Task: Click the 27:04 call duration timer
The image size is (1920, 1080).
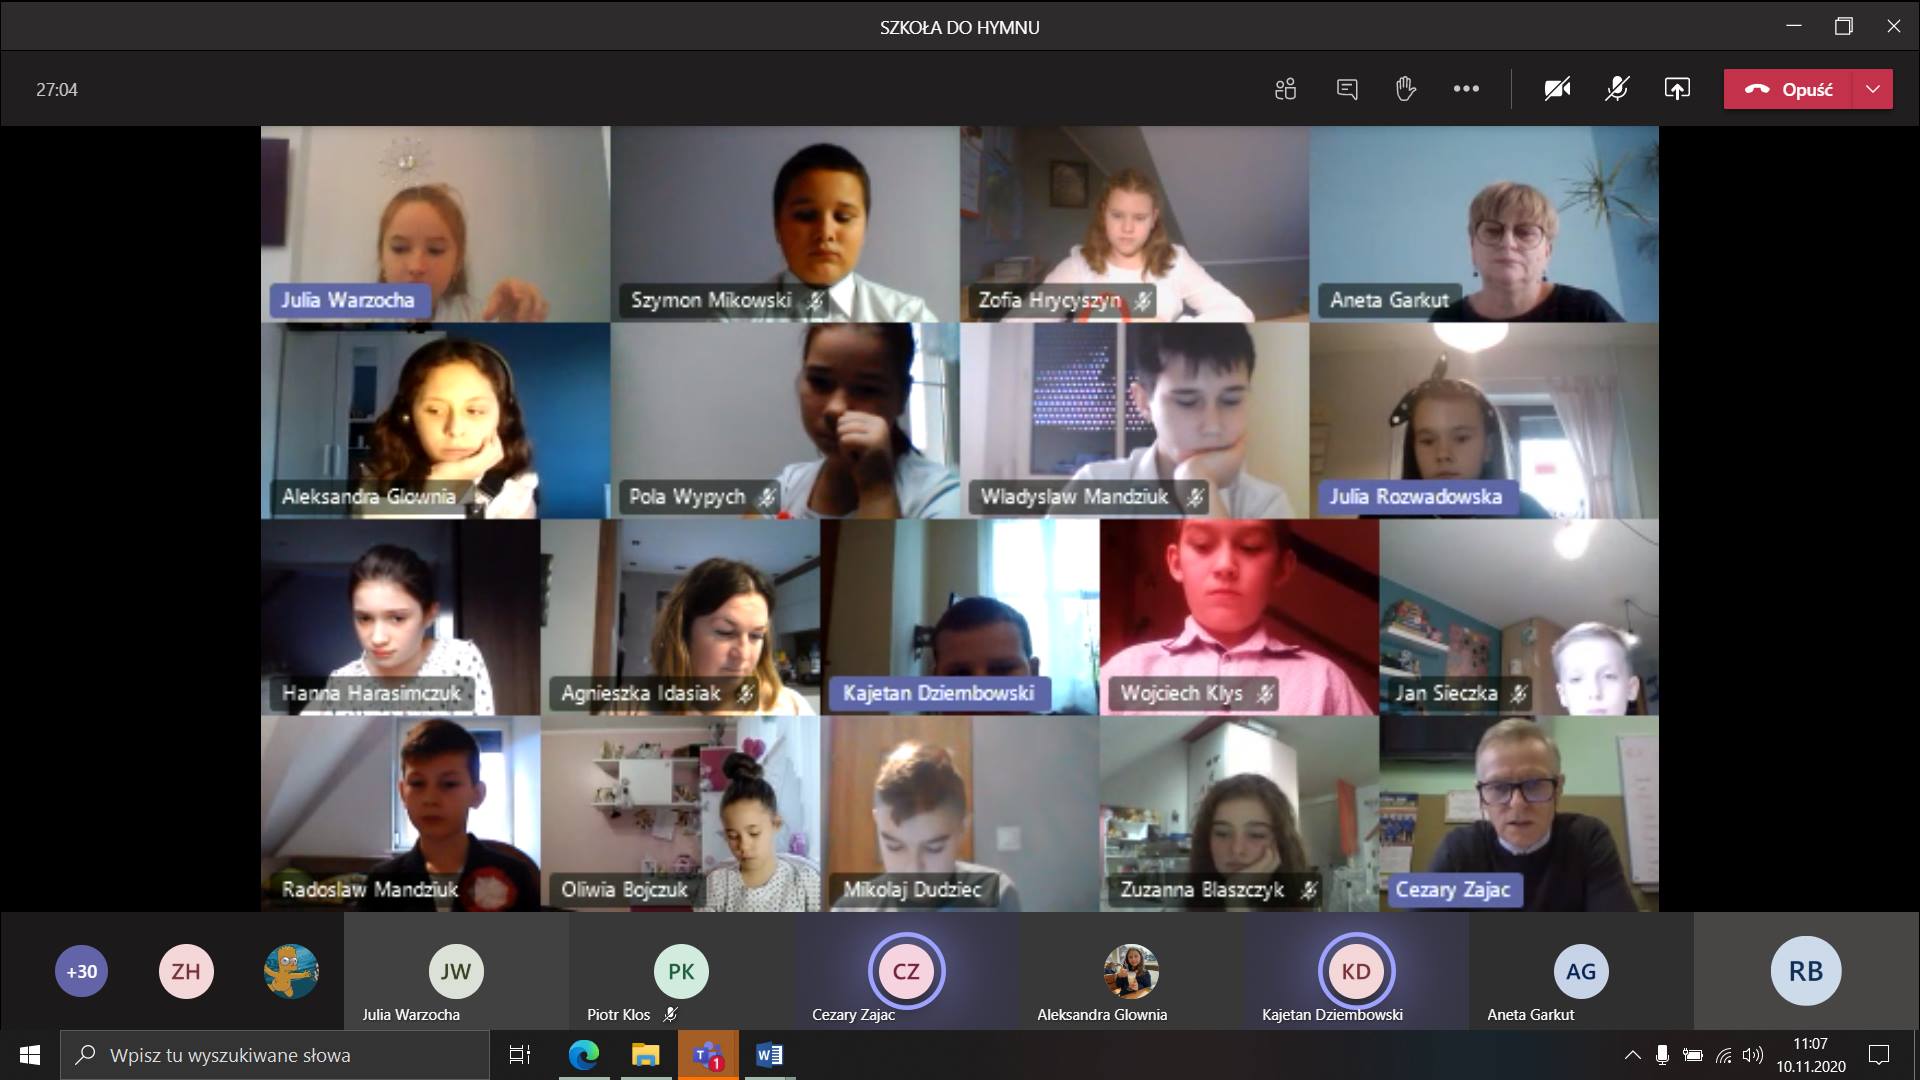Action: point(57,89)
